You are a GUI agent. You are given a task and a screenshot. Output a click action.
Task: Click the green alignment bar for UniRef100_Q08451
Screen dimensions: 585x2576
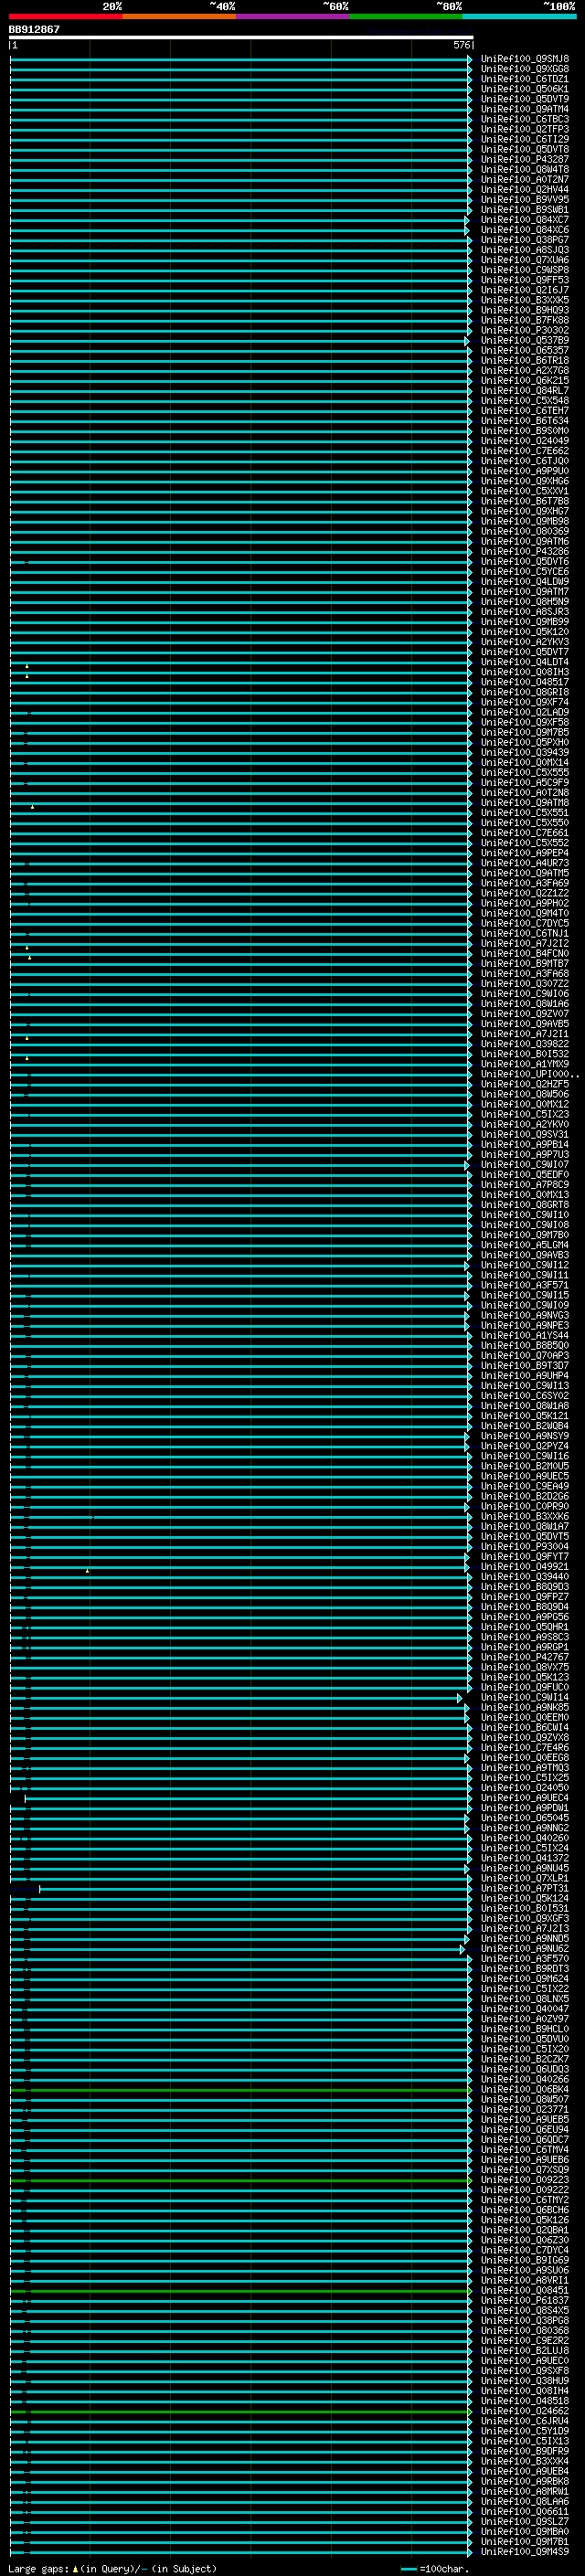pos(240,2291)
